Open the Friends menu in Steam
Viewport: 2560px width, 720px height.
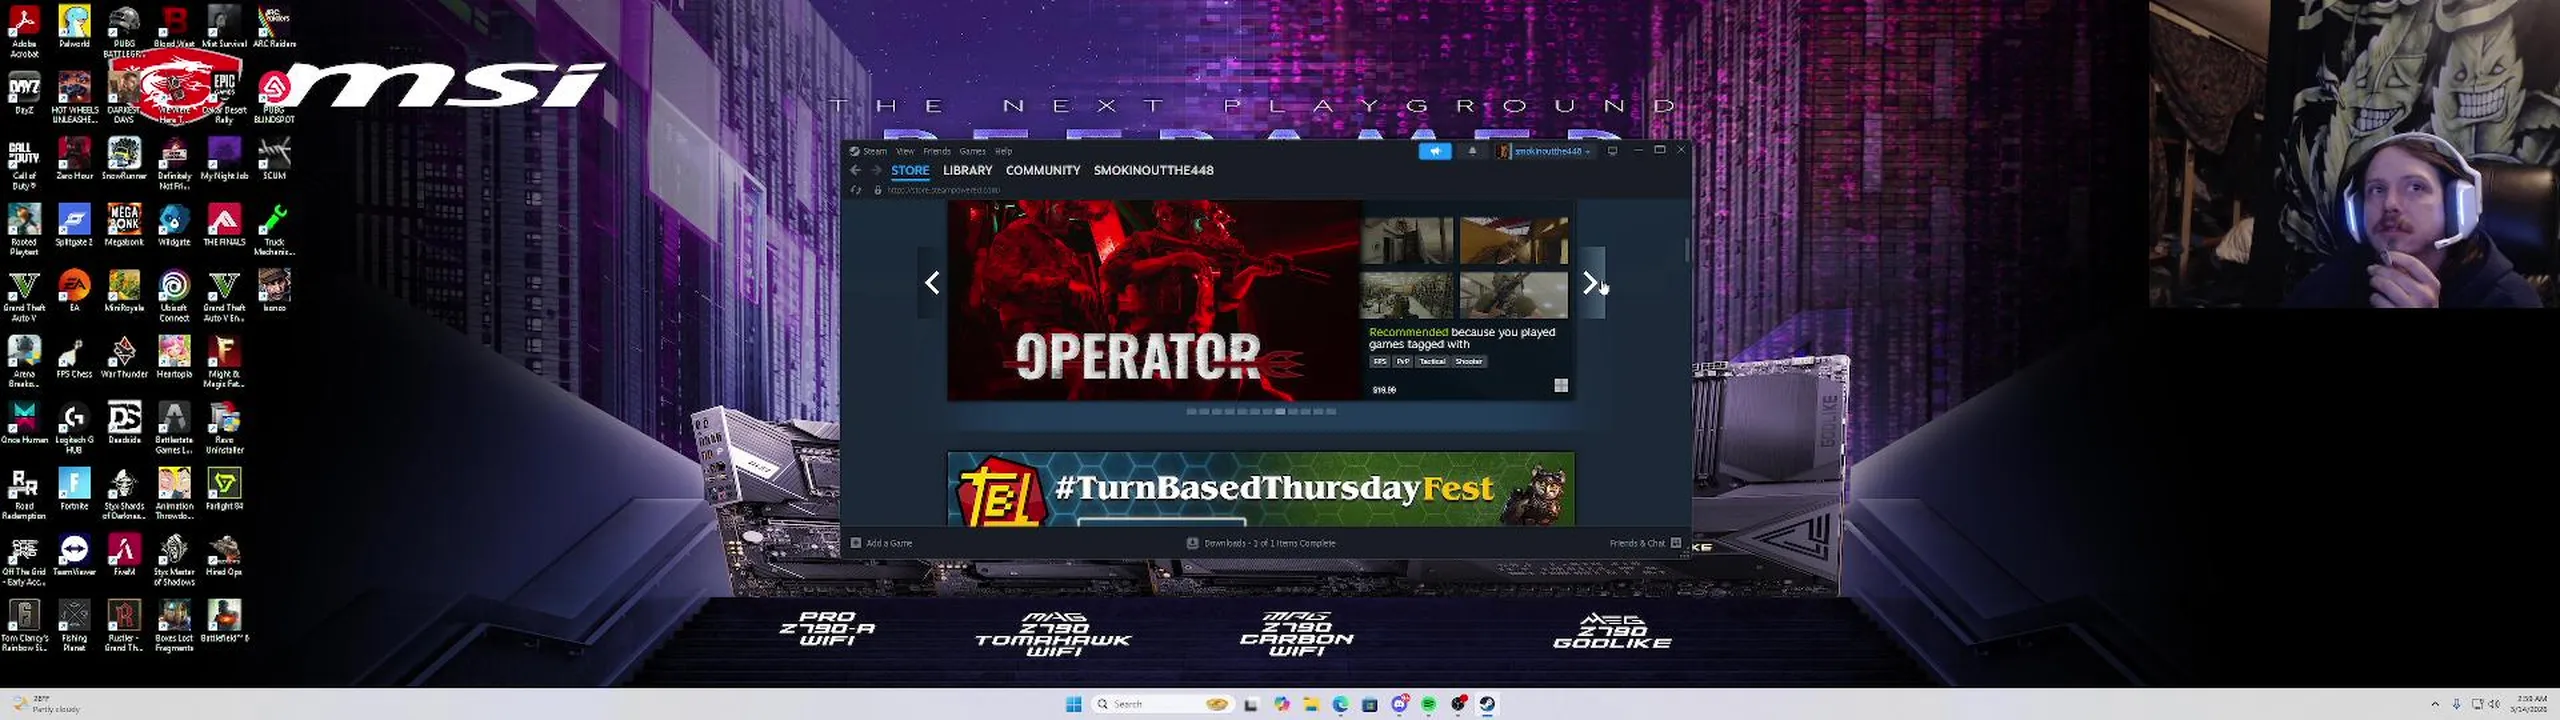937,151
